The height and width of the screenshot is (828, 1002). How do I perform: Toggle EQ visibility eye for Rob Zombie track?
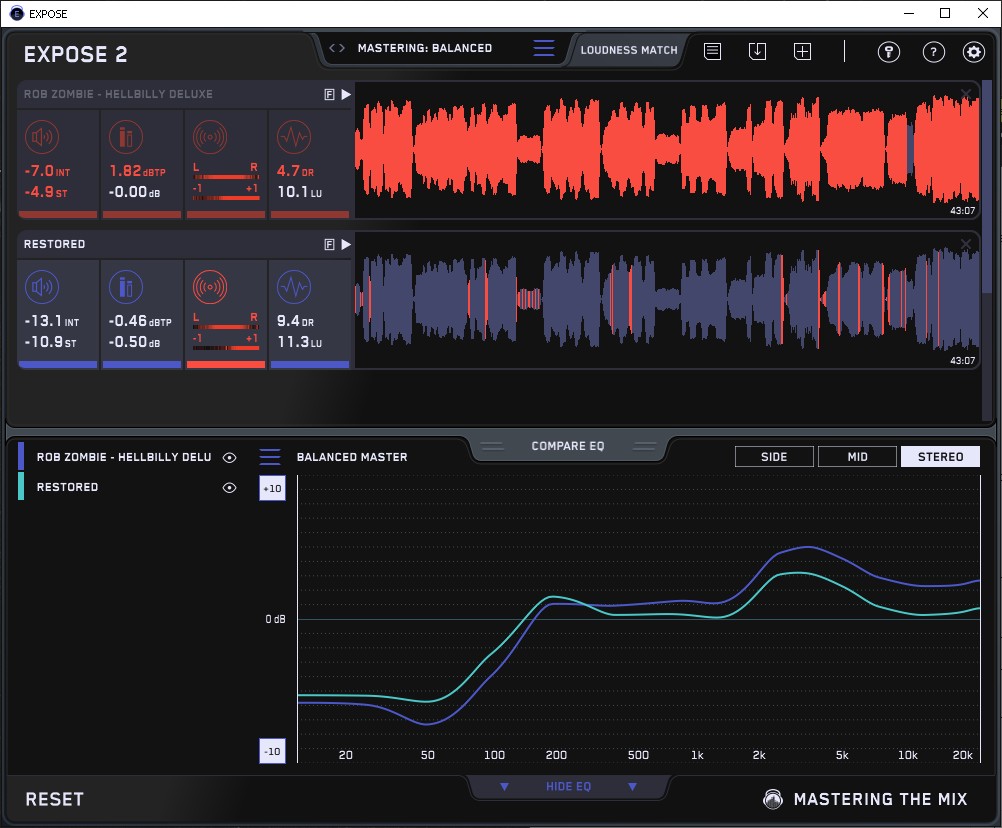click(230, 457)
